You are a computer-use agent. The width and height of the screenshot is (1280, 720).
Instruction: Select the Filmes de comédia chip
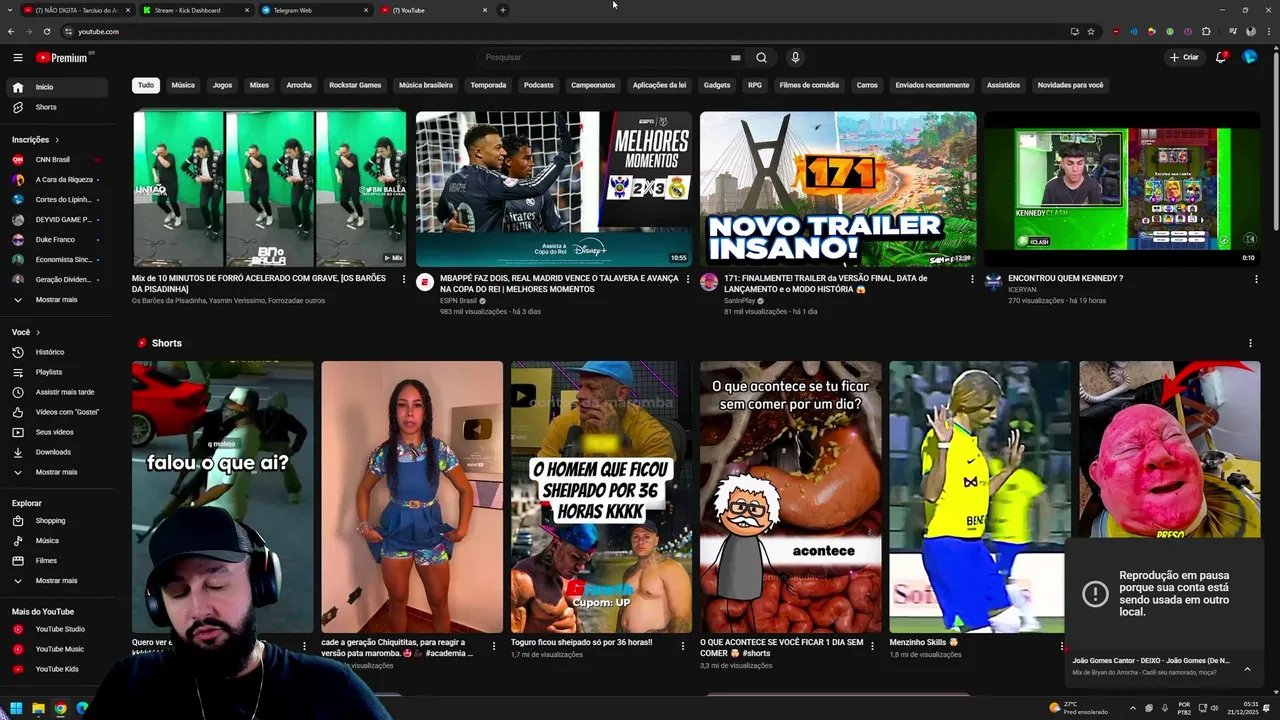809,85
